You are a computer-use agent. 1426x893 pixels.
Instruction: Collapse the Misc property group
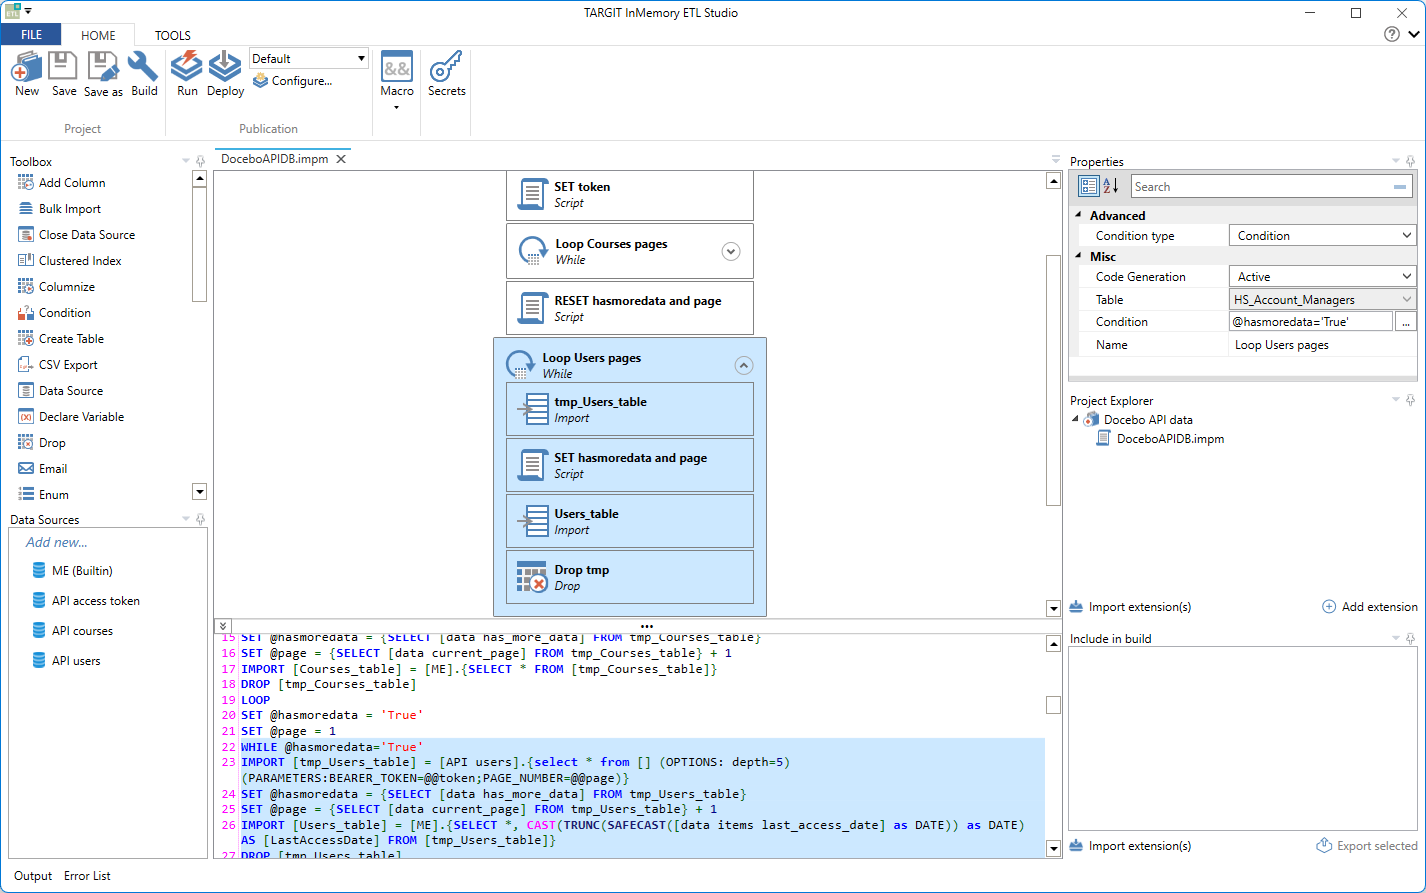pos(1078,256)
